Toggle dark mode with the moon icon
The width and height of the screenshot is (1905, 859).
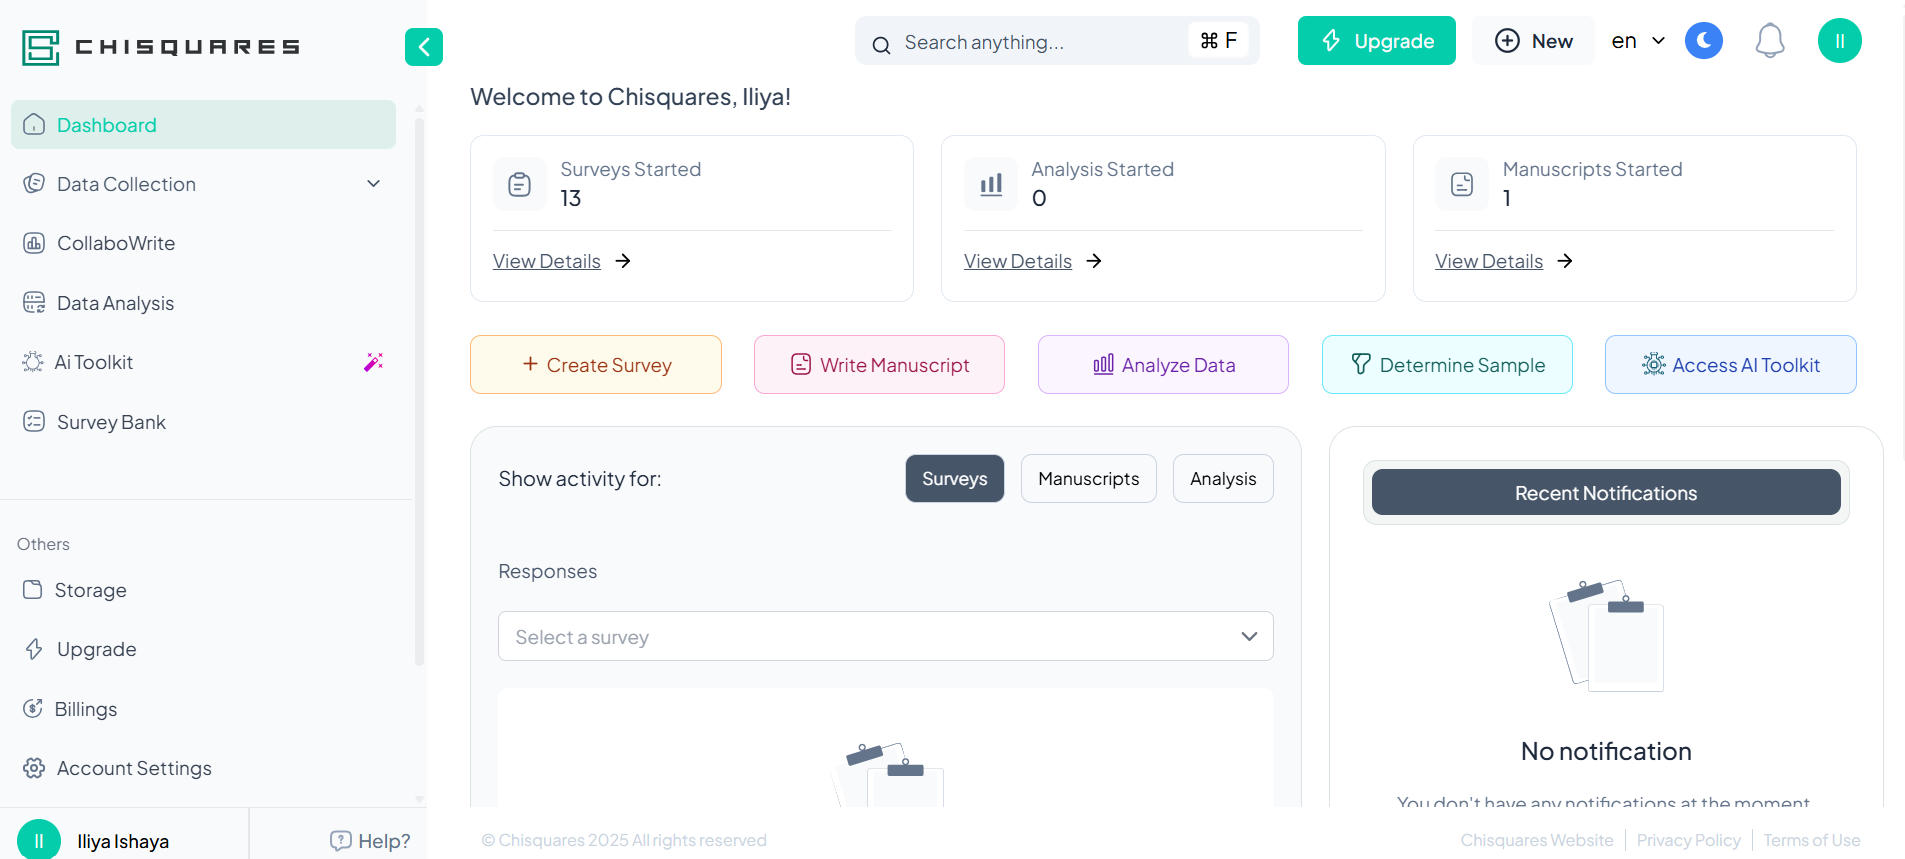[1704, 41]
